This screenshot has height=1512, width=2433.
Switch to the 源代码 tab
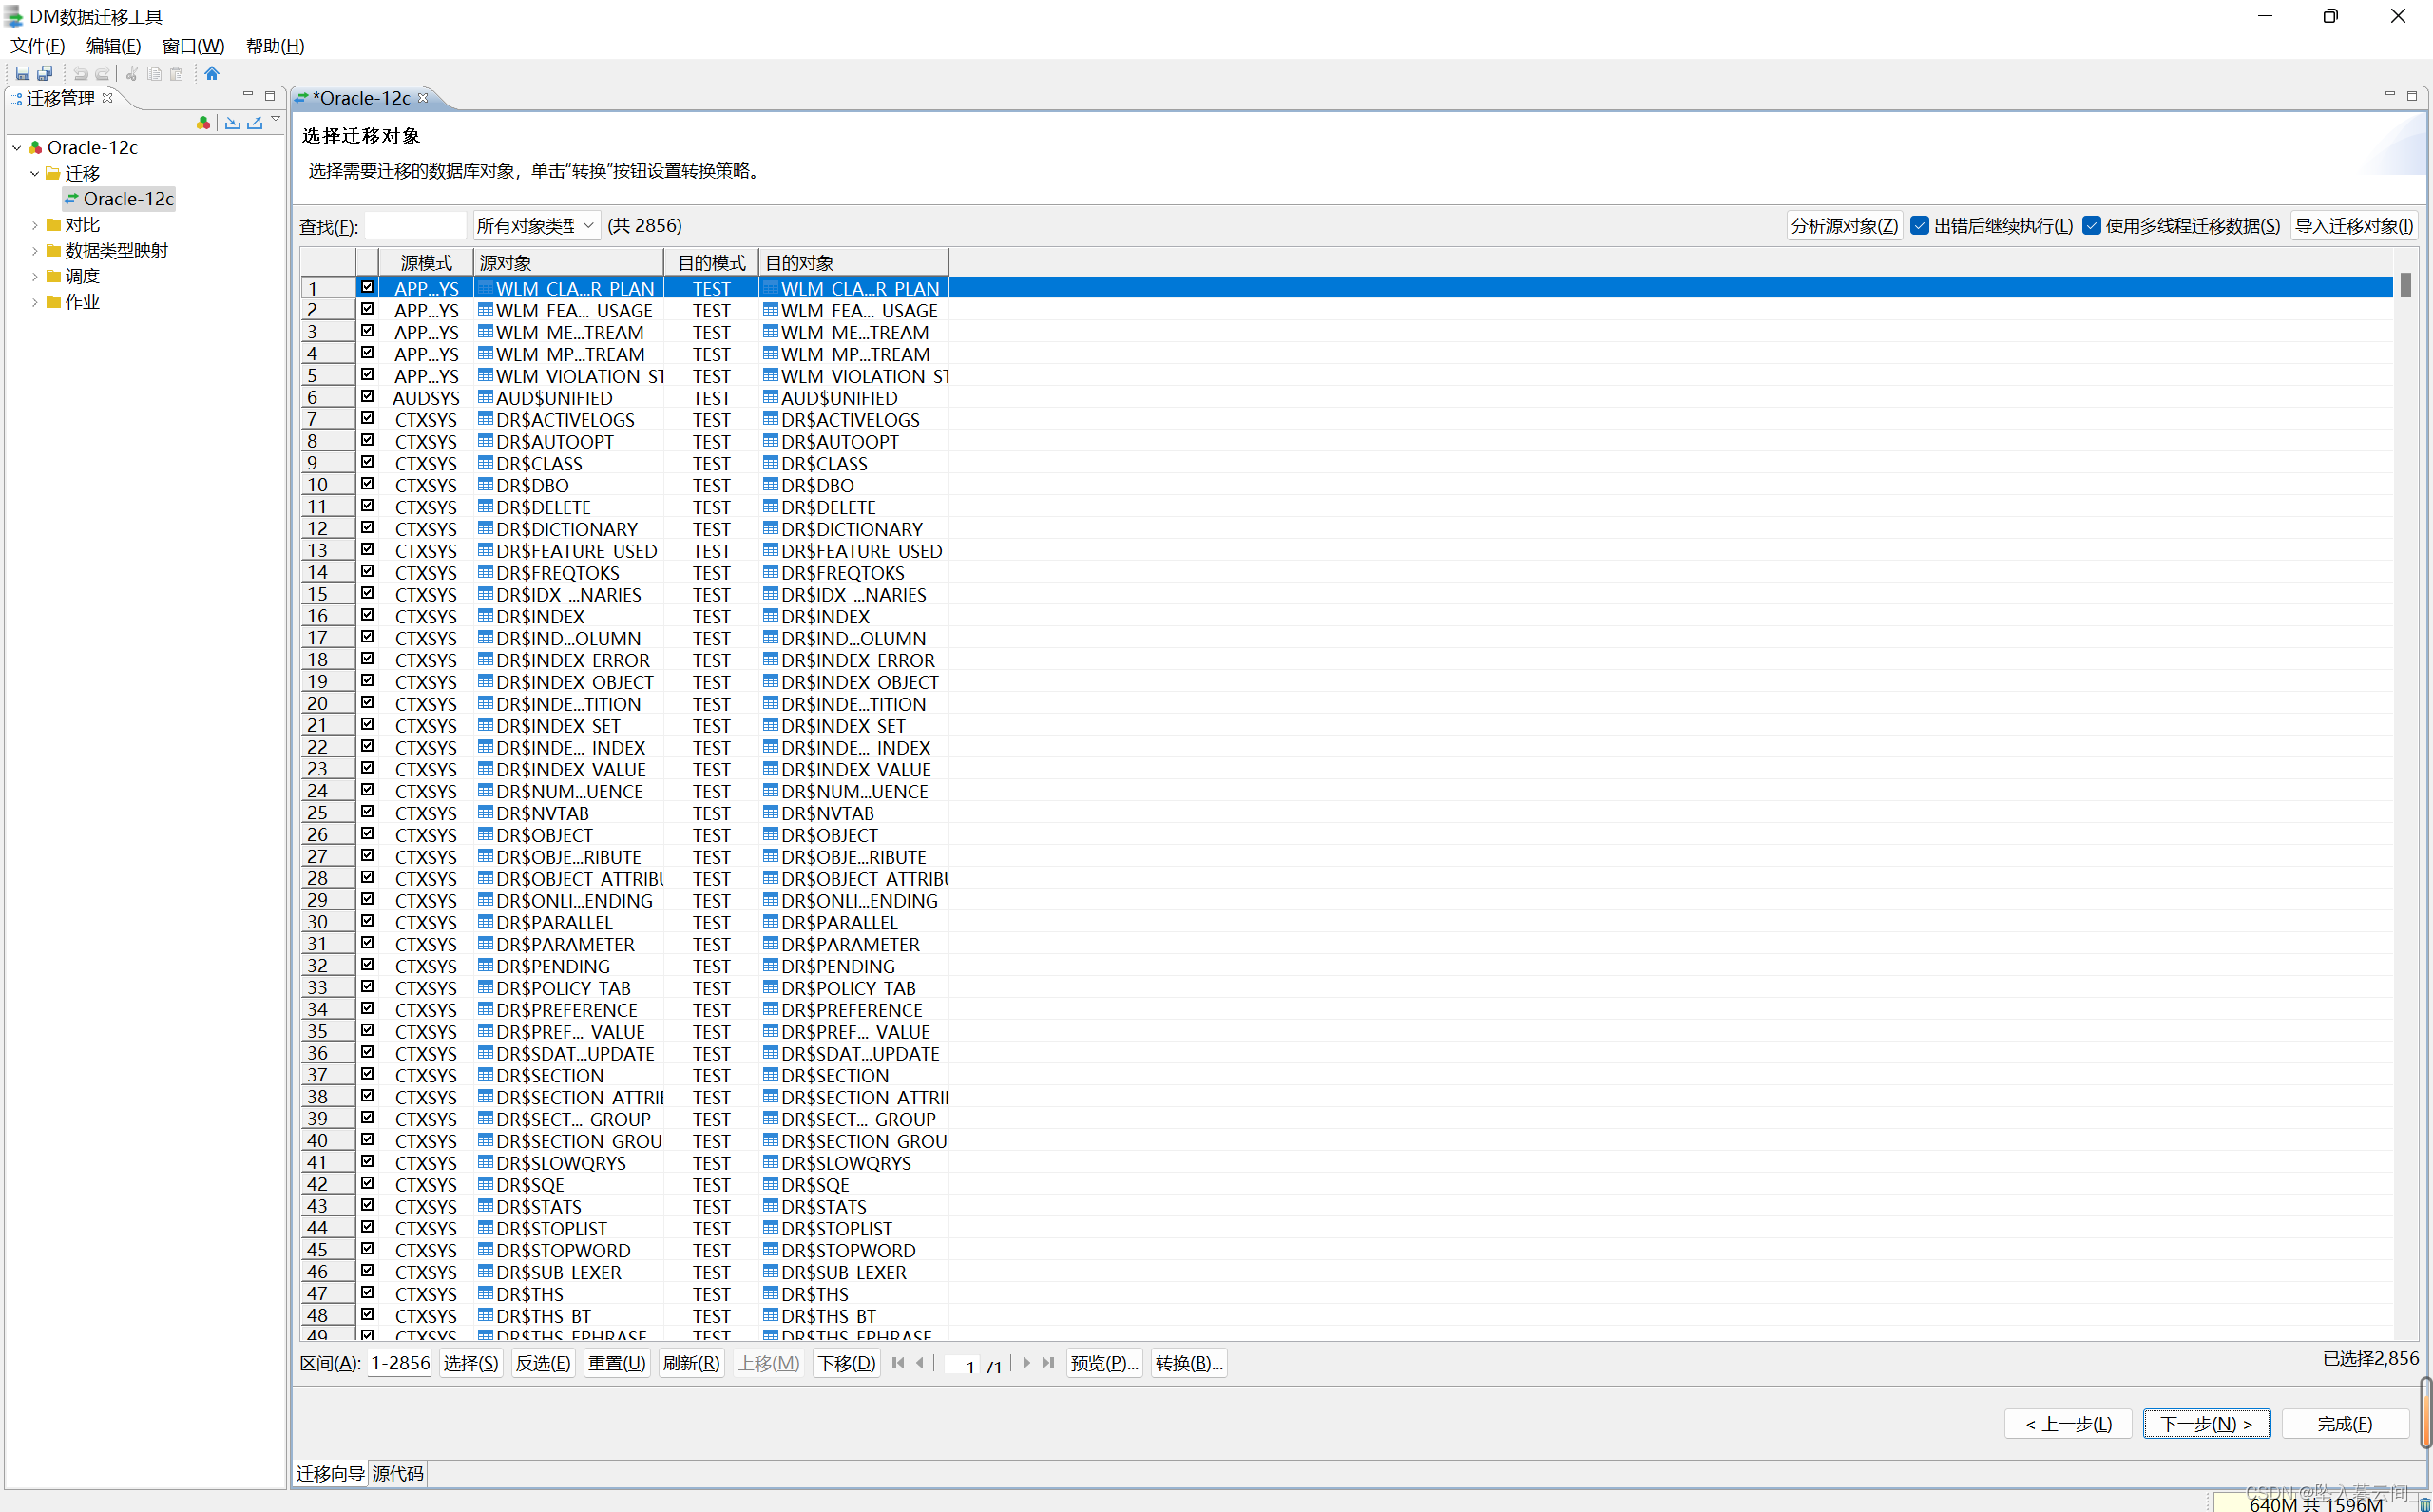tap(397, 1473)
